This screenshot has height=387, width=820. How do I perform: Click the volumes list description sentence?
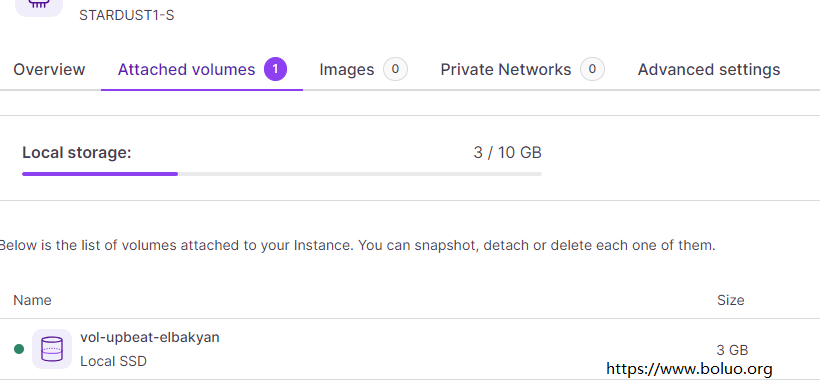pos(357,245)
